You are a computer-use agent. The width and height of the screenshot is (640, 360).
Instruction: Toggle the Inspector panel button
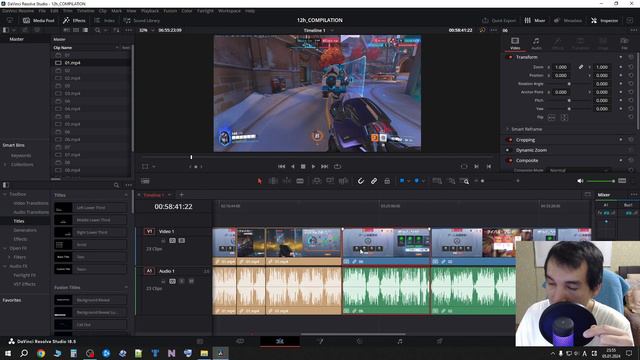604,20
